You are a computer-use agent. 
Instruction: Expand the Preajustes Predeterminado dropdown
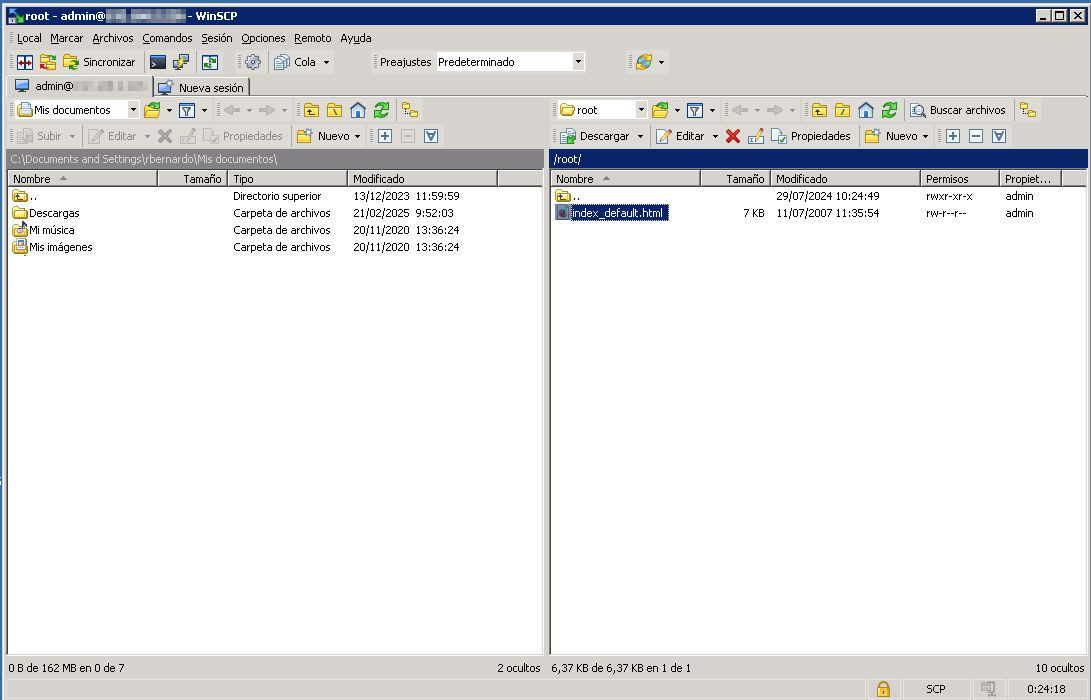pyautogui.click(x=577, y=62)
